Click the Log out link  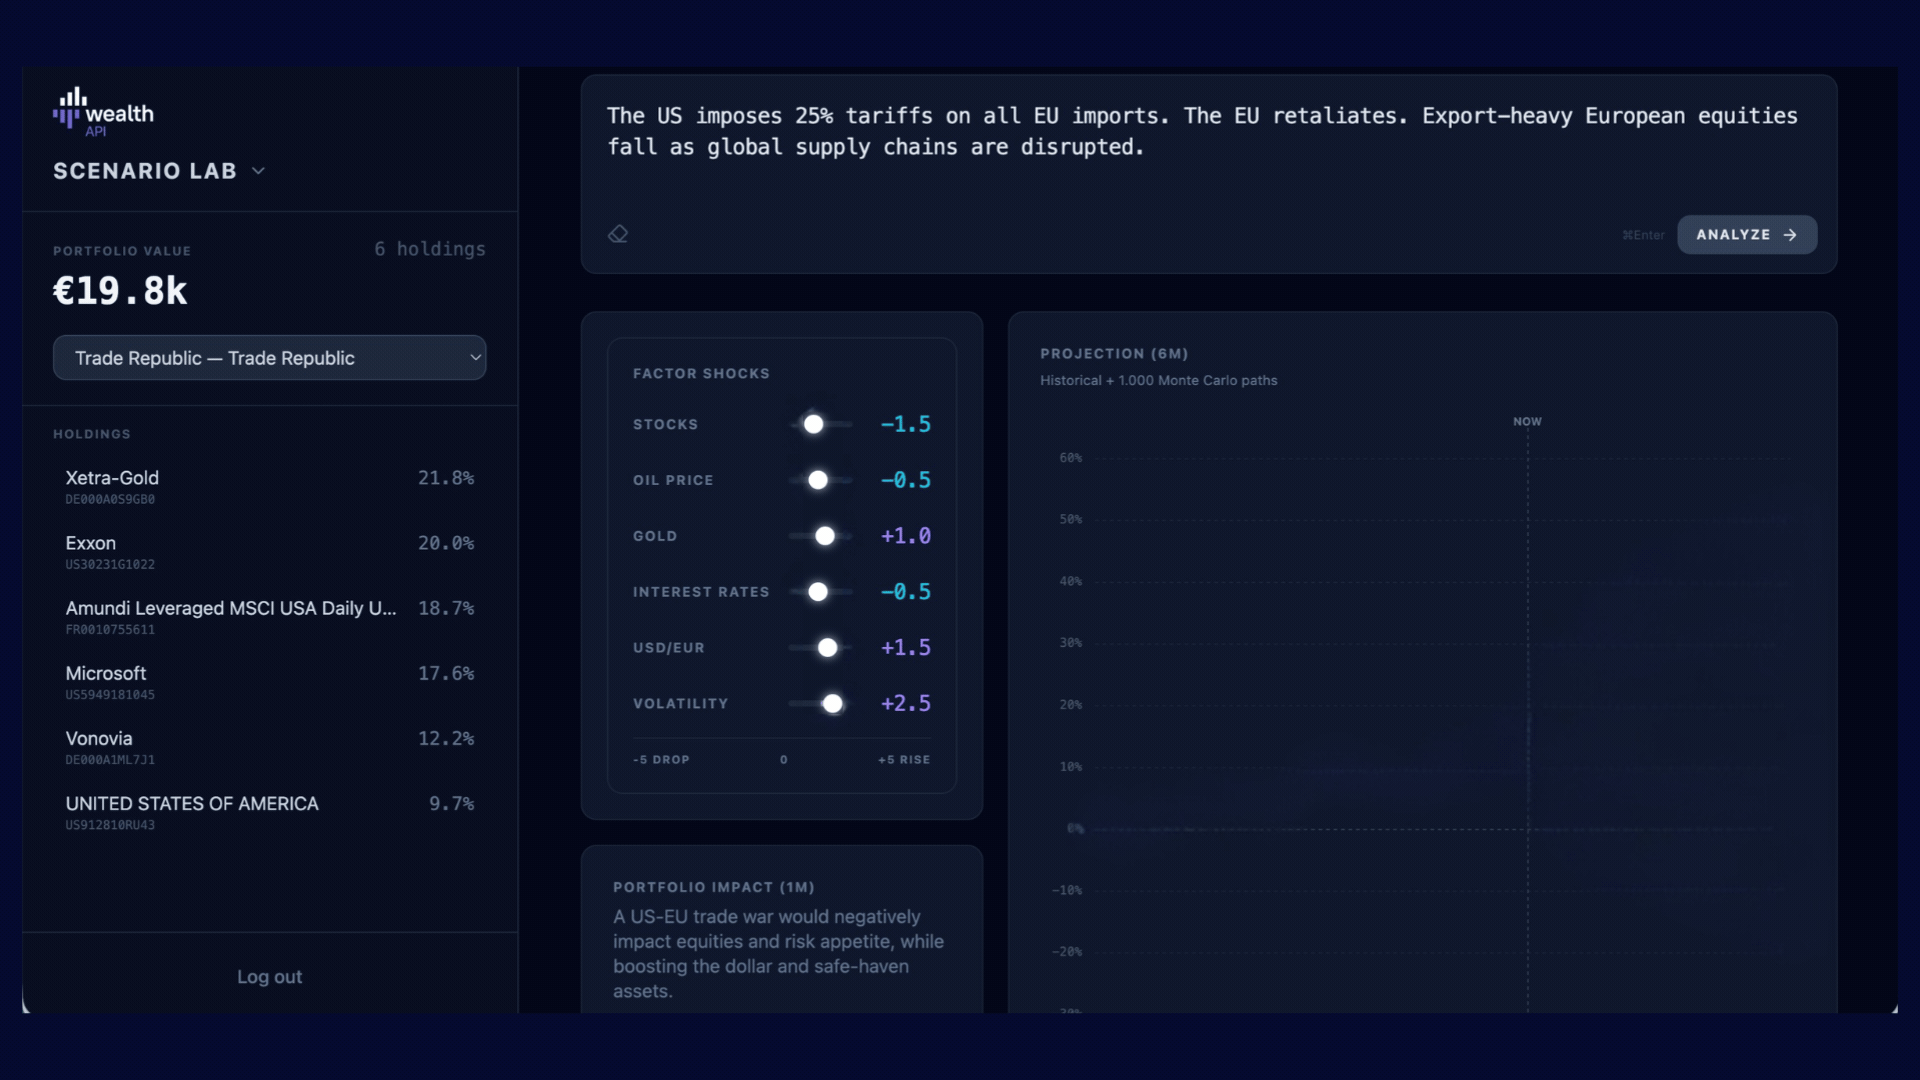click(x=269, y=977)
